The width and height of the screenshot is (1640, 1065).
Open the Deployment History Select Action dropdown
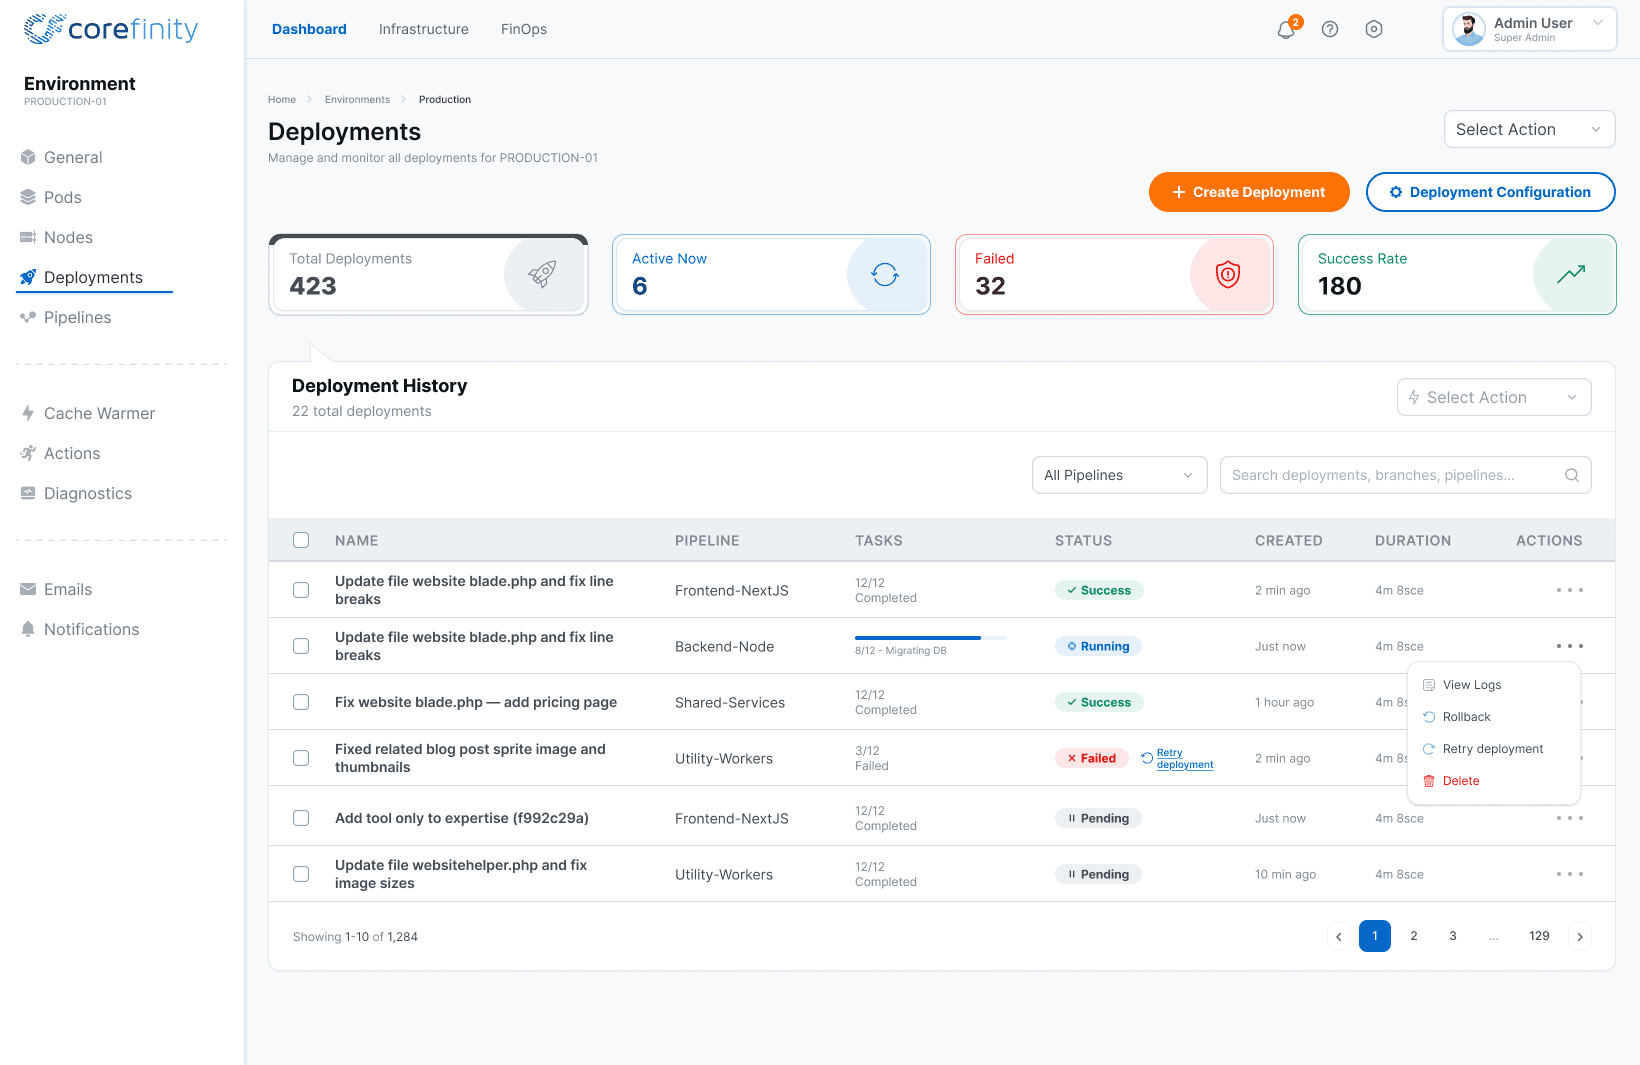pyautogui.click(x=1494, y=397)
